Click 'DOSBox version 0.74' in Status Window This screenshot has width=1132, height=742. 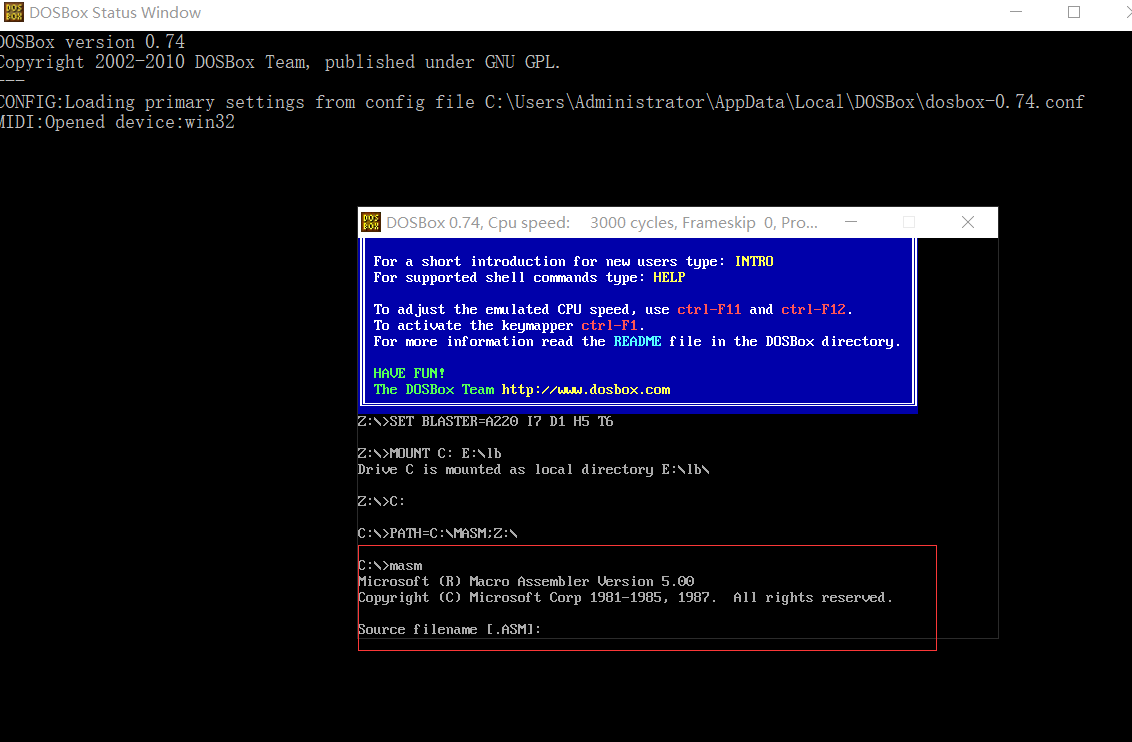pyautogui.click(x=92, y=42)
